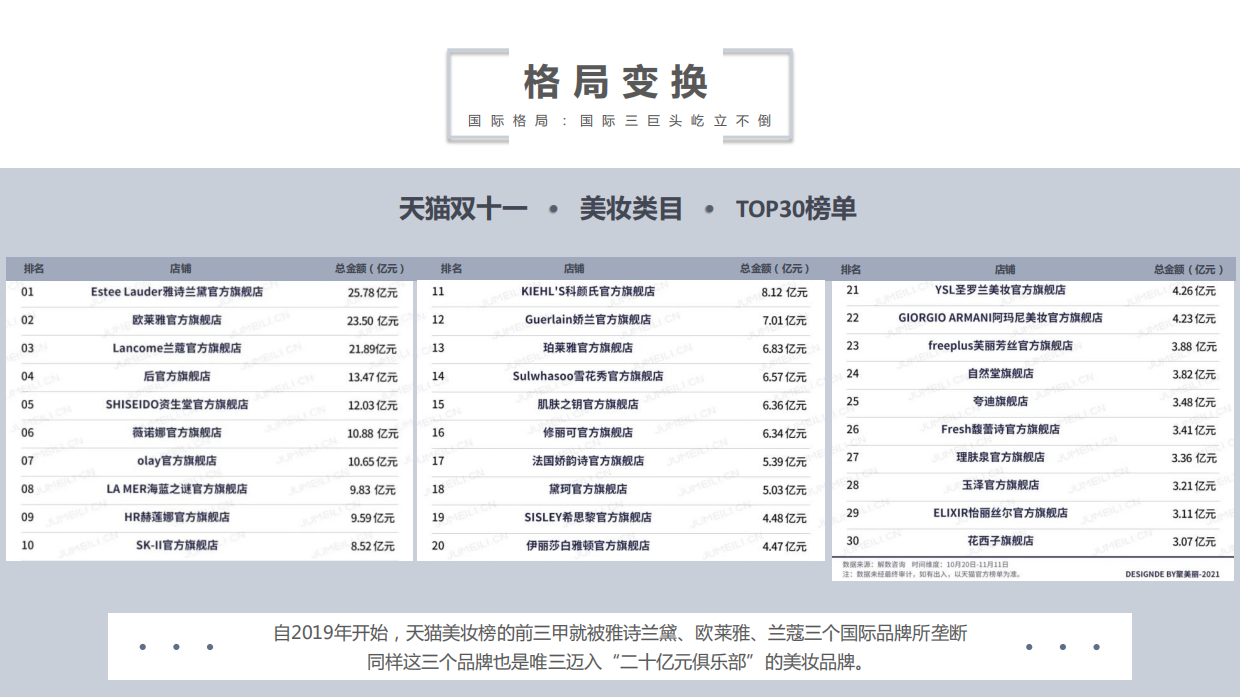The height and width of the screenshot is (697, 1240).
Task: Select 珀莱雅官方旗舰店 row
Action: click(621, 349)
